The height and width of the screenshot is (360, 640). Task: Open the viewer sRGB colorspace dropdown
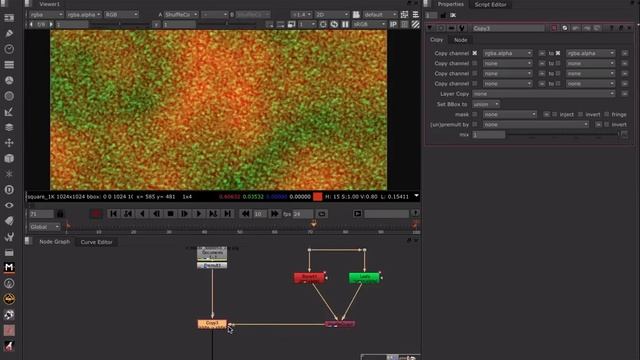pyautogui.click(x=369, y=24)
